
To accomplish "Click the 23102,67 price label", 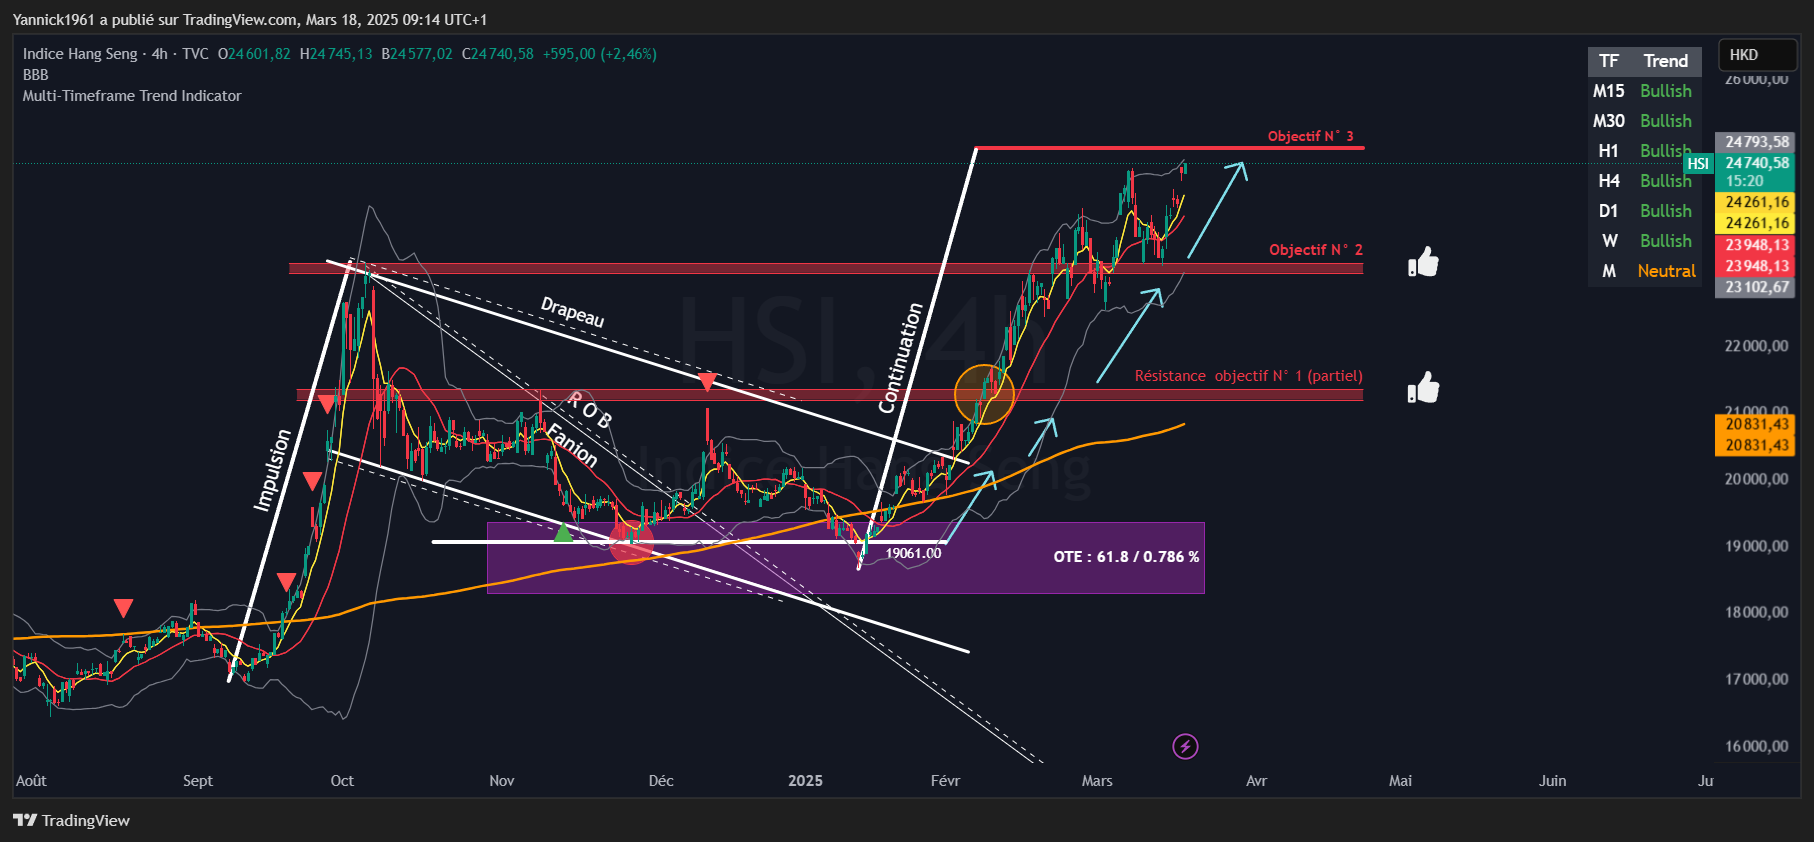I will tap(1756, 287).
